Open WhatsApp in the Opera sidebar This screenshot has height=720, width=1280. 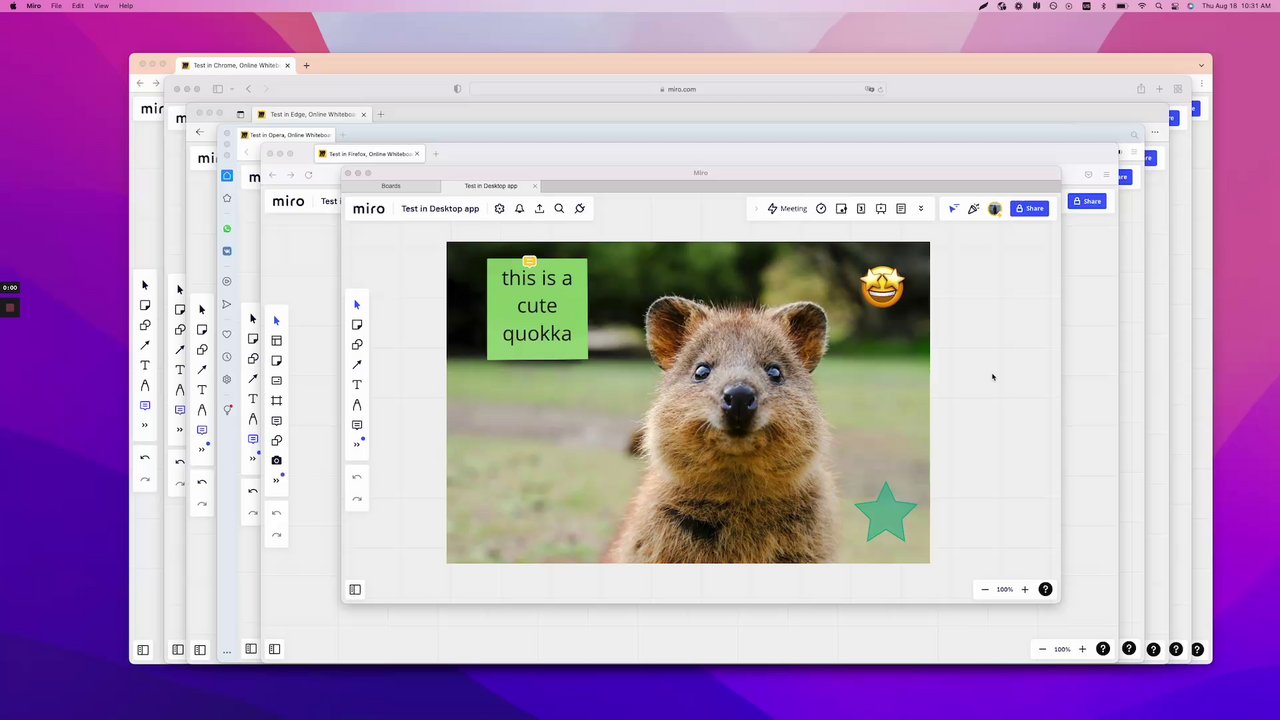(227, 229)
